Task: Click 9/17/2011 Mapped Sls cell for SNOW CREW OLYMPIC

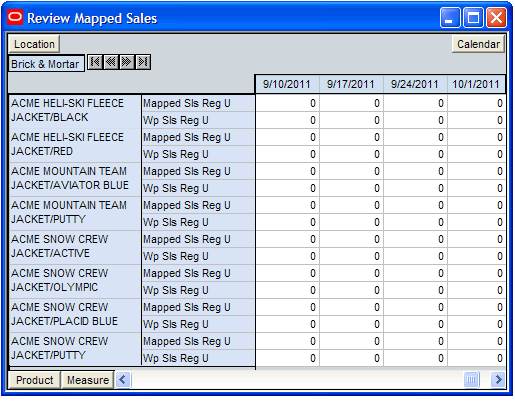Action: pyautogui.click(x=351, y=273)
